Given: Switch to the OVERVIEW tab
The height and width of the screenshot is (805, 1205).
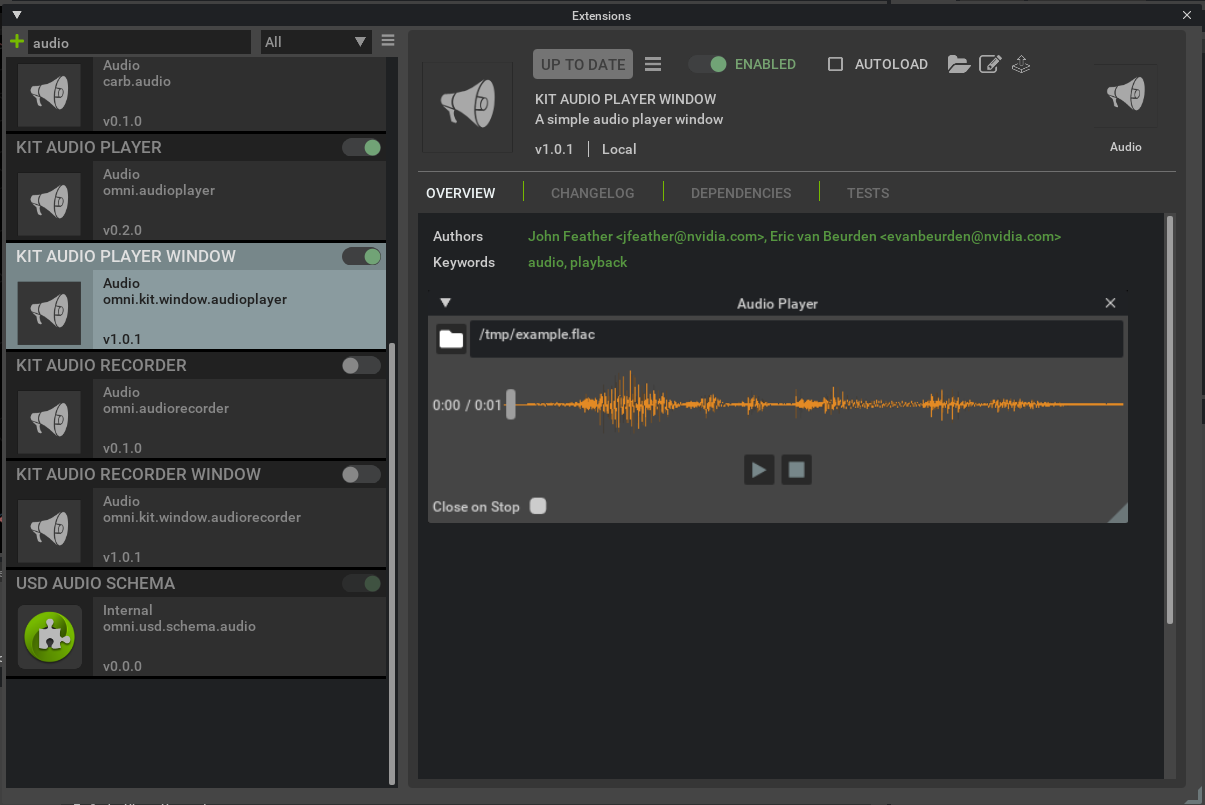Looking at the screenshot, I should click(460, 193).
